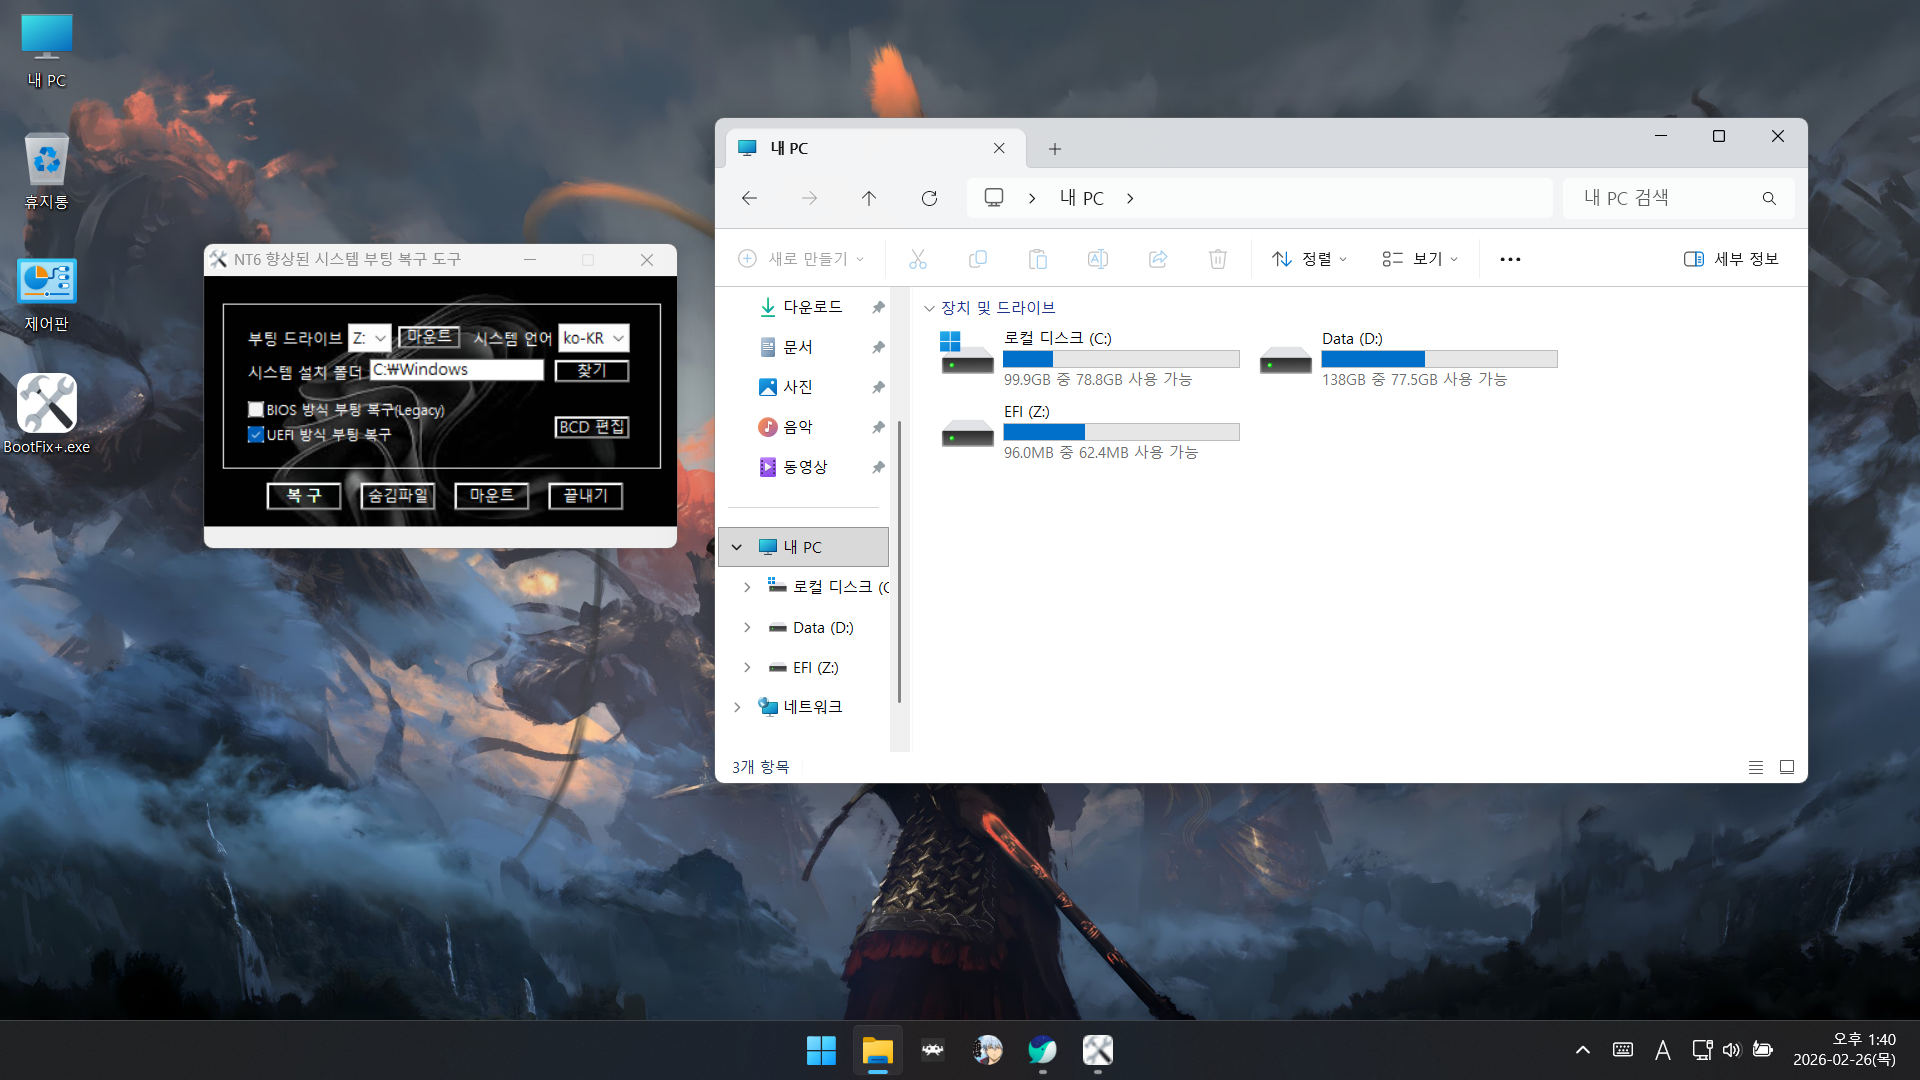
Task: Open the boot drive Z: dropdown
Action: [x=369, y=338]
